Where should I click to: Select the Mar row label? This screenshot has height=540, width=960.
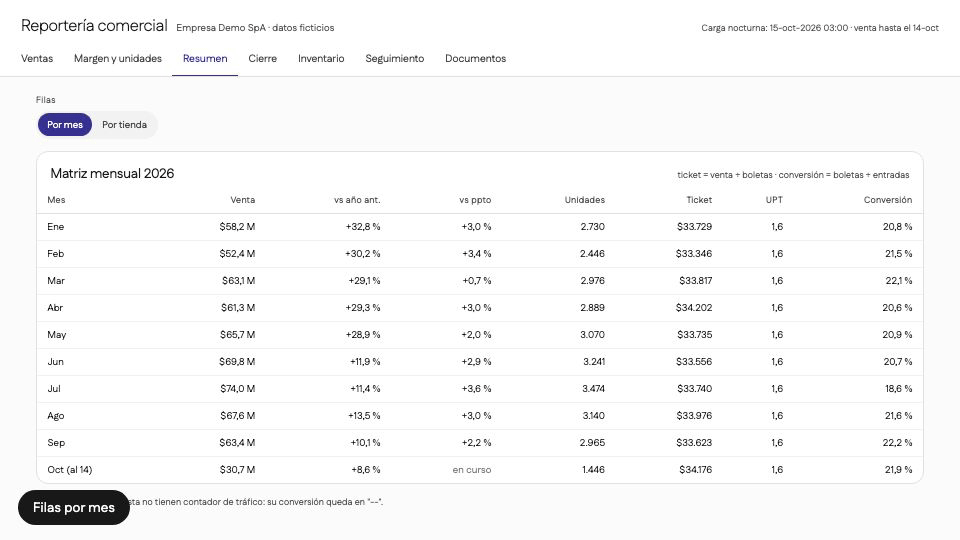point(56,280)
